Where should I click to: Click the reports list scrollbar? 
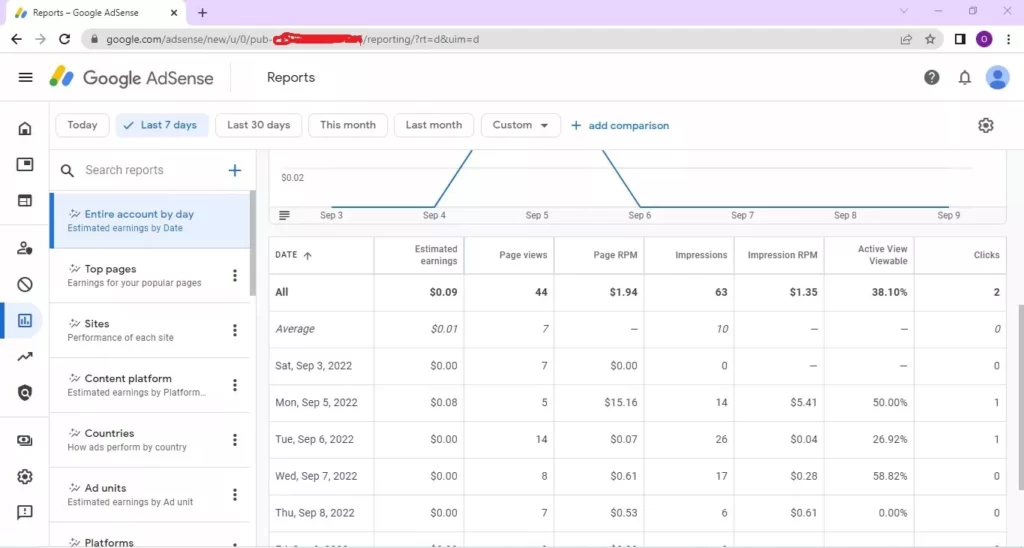pyautogui.click(x=253, y=243)
